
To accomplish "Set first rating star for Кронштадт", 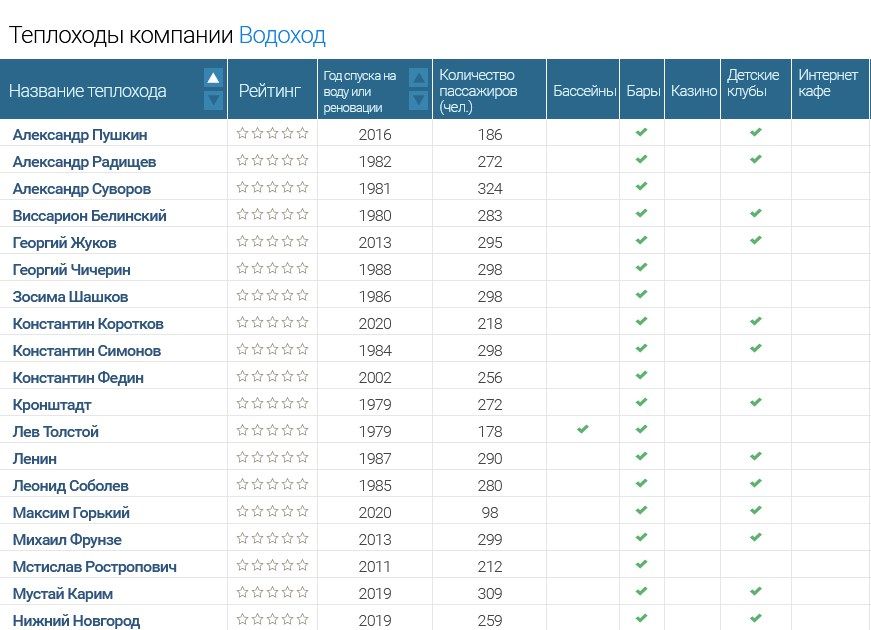I will (243, 403).
